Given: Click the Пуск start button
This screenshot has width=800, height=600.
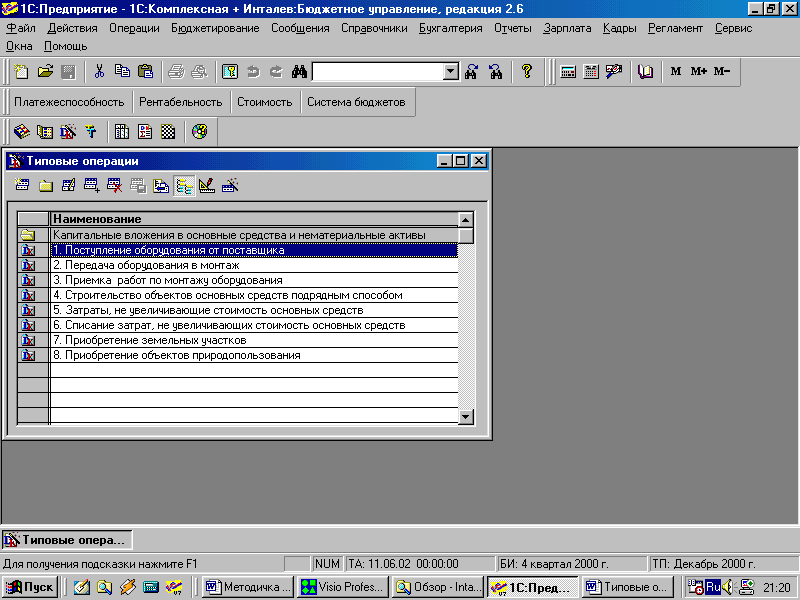Looking at the screenshot, I should 30,587.
